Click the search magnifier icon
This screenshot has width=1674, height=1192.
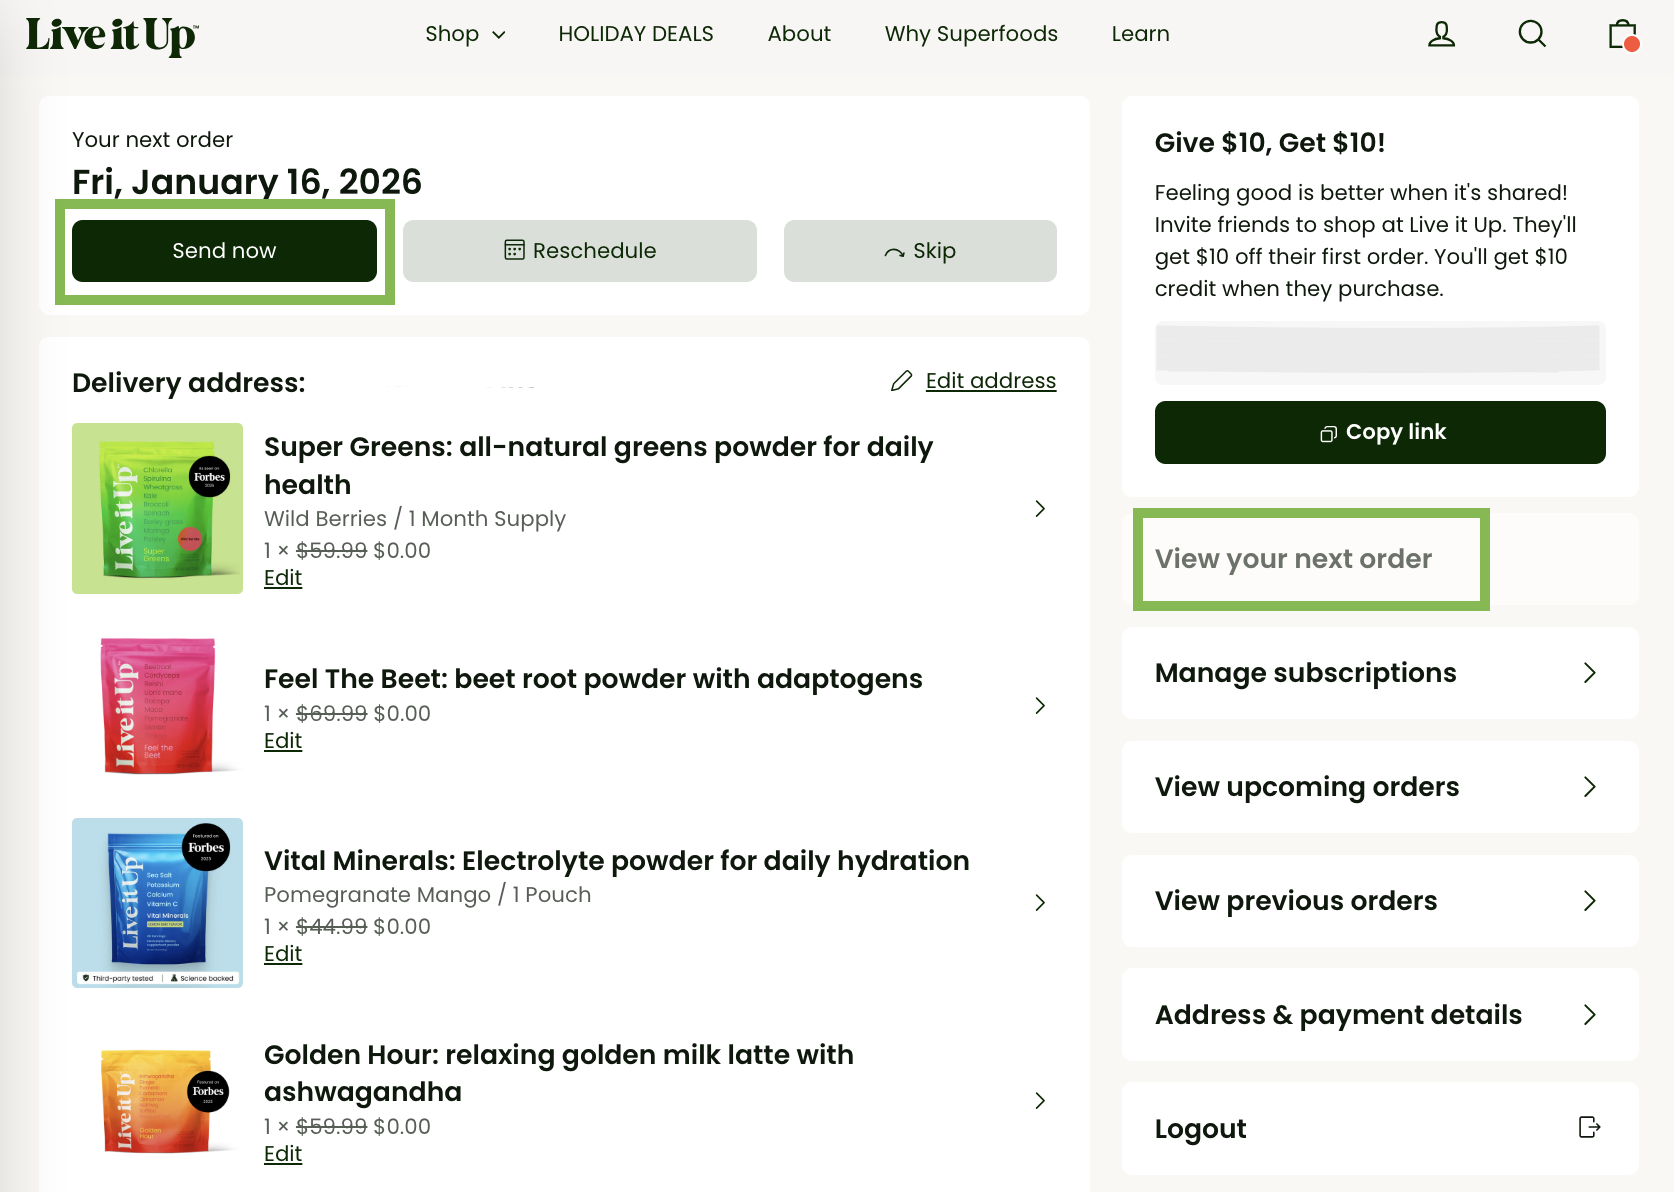click(1531, 34)
